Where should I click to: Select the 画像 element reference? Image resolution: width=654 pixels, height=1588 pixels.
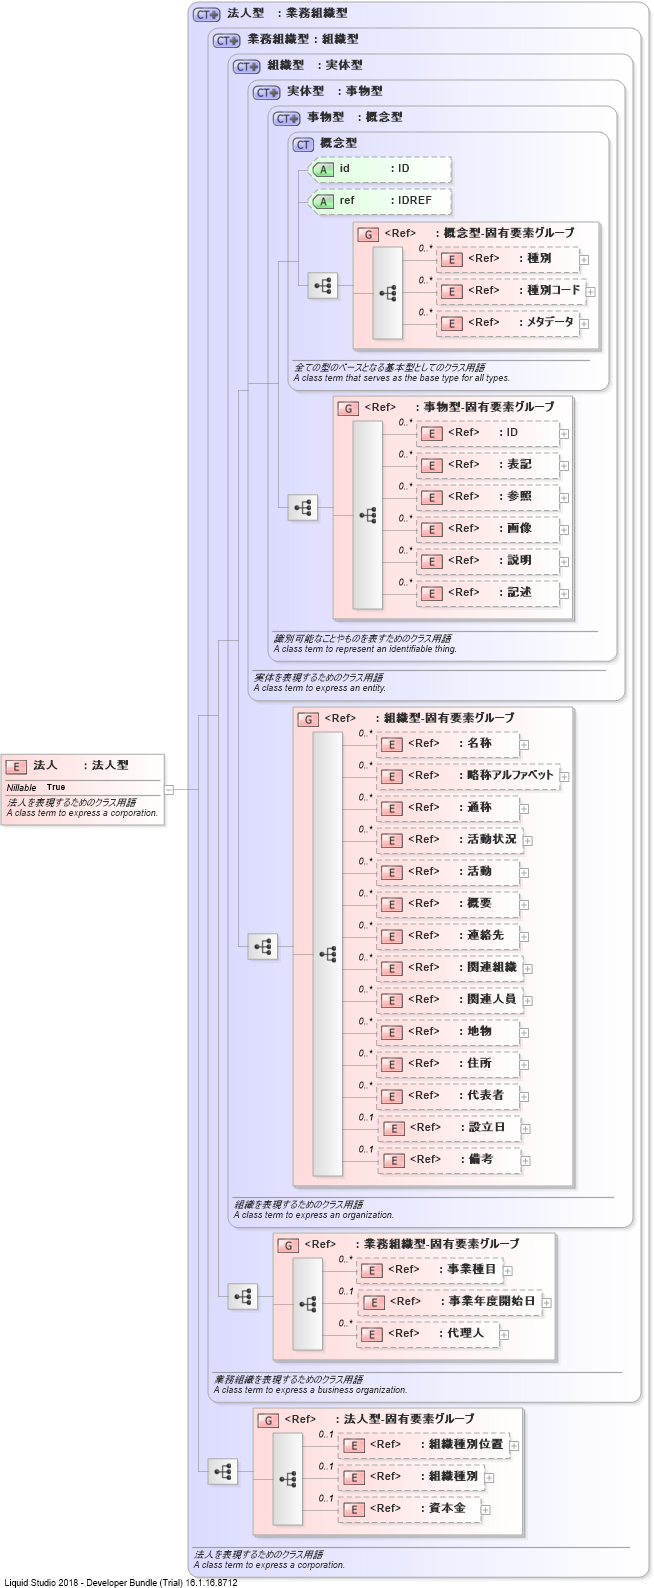(488, 529)
